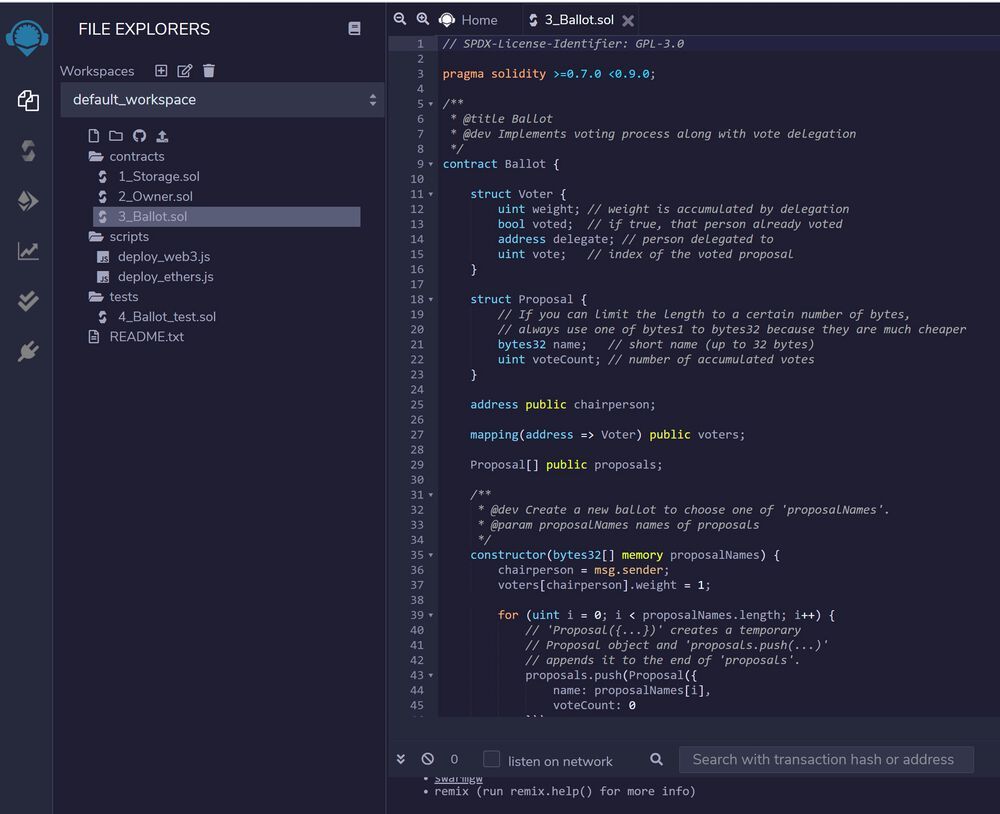Open the Plugin manager plug icon
Screen dimensions: 1000x814
27,350
